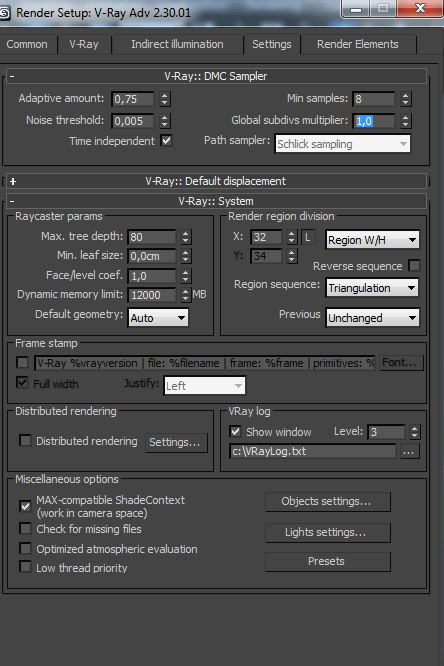444x666 pixels.
Task: Minimize the Render Setup window
Action: 356,8
